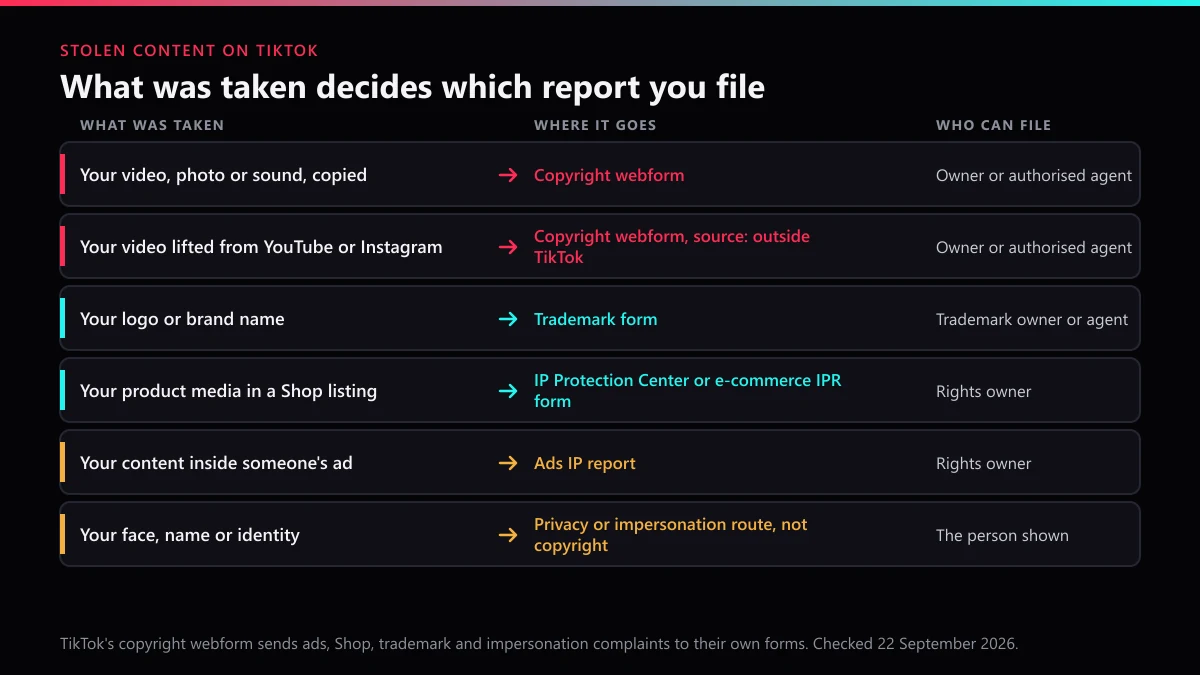1200x675 pixels.
Task: Click the arrow in the face, name or identity row
Action: pos(508,535)
